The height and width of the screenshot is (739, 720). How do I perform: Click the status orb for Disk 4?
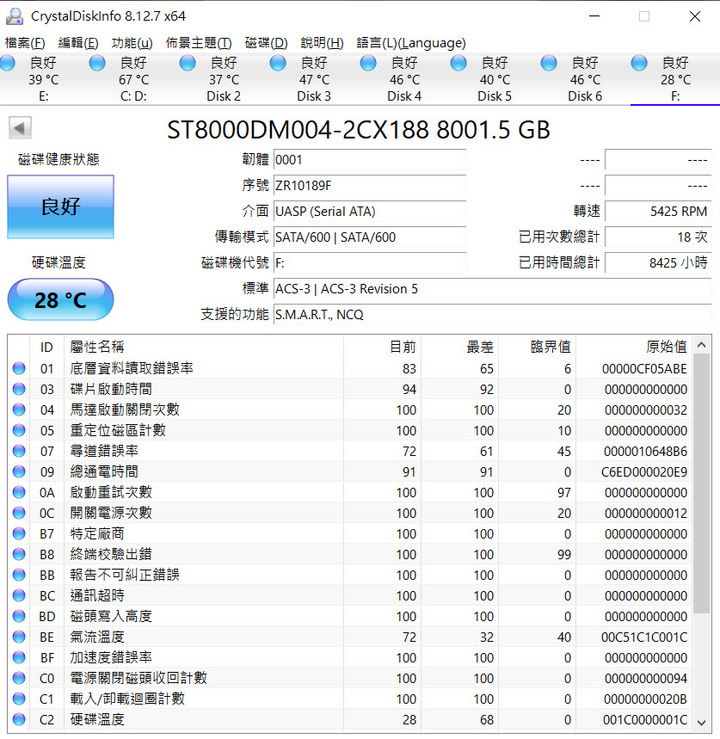click(x=368, y=63)
